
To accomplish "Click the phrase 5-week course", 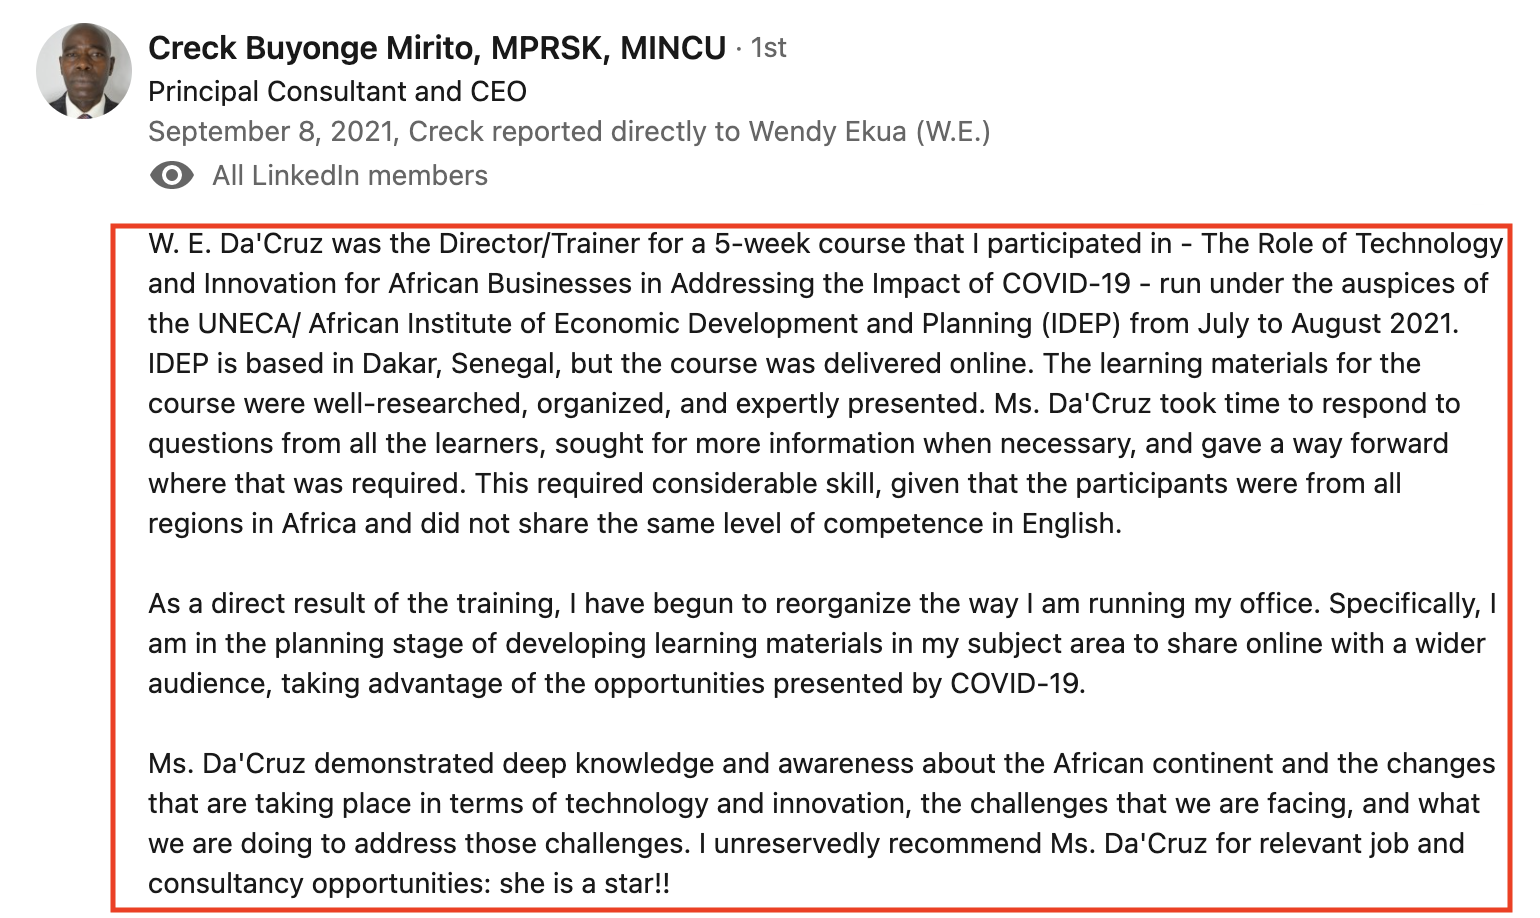I will point(809,244).
